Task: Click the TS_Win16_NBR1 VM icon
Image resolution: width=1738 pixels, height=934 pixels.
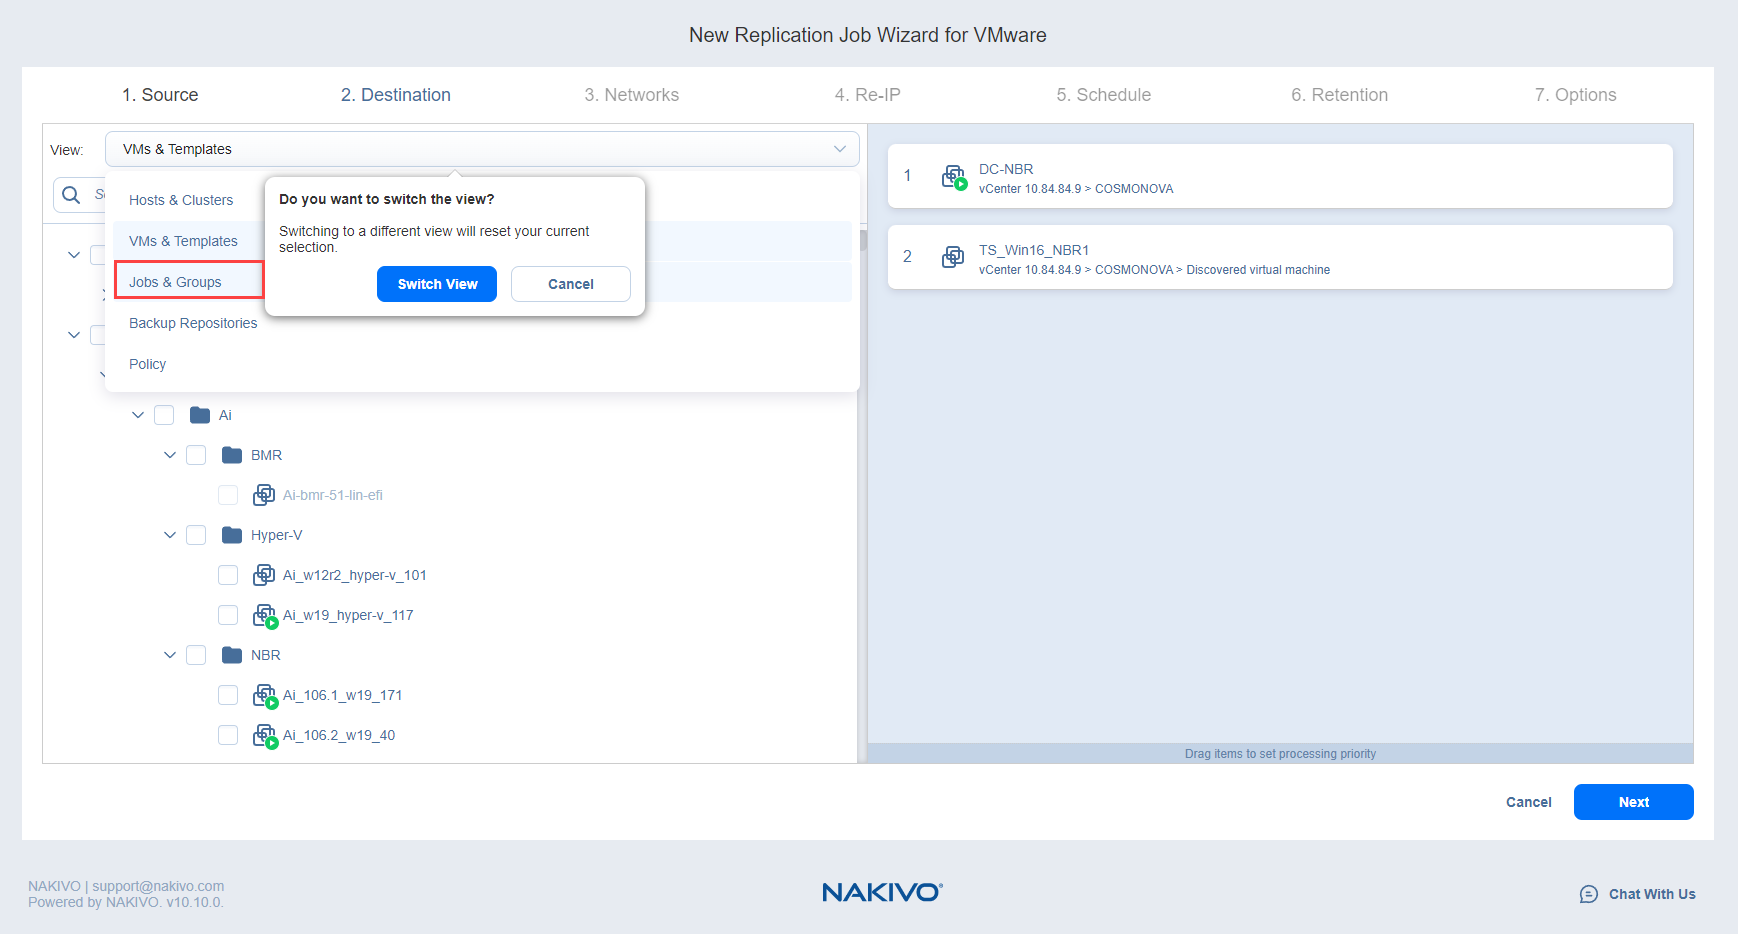Action: click(x=953, y=257)
